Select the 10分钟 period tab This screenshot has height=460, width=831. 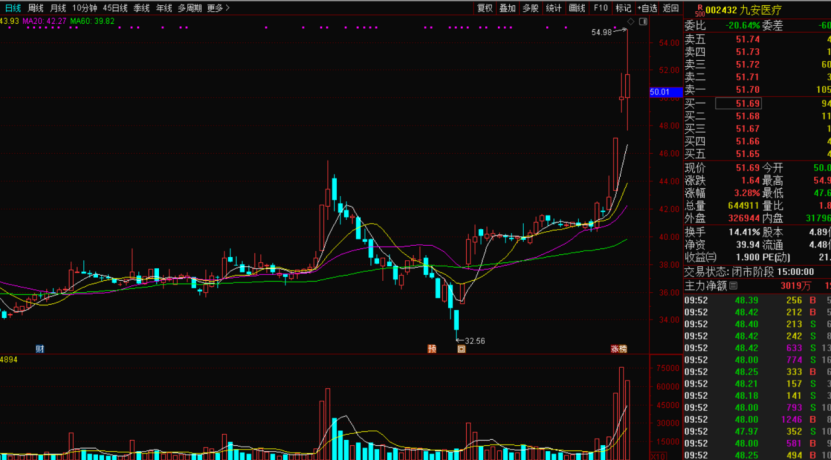pos(85,8)
